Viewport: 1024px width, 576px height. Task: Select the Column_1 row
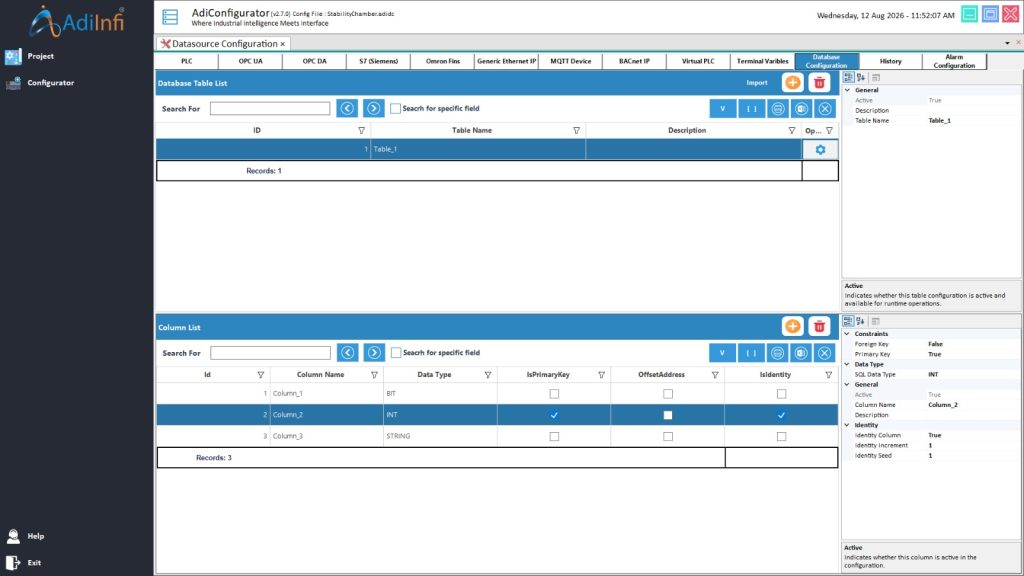click(497, 394)
